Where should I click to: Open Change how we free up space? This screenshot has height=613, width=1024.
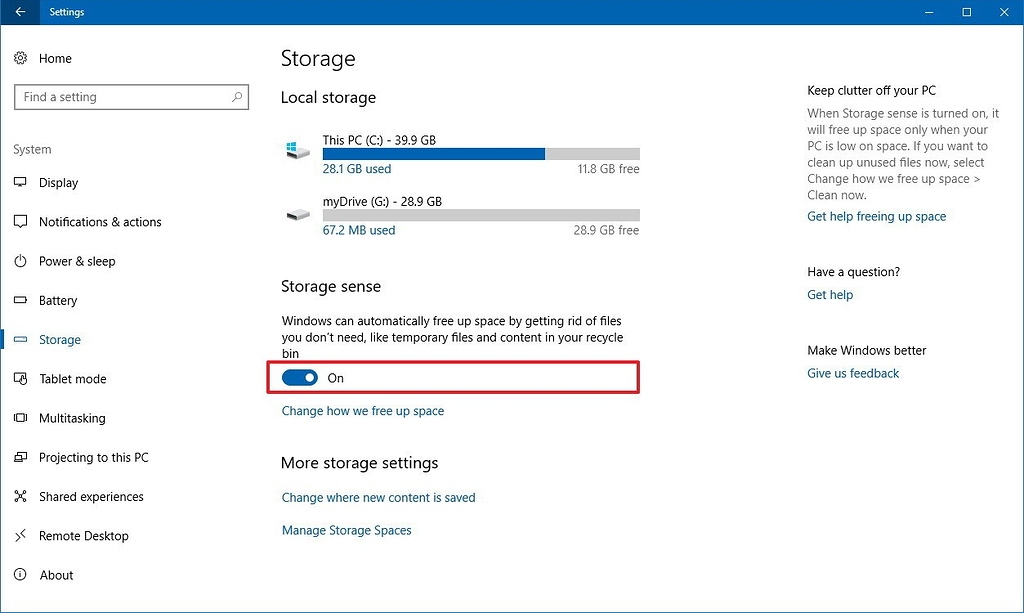[x=362, y=410]
